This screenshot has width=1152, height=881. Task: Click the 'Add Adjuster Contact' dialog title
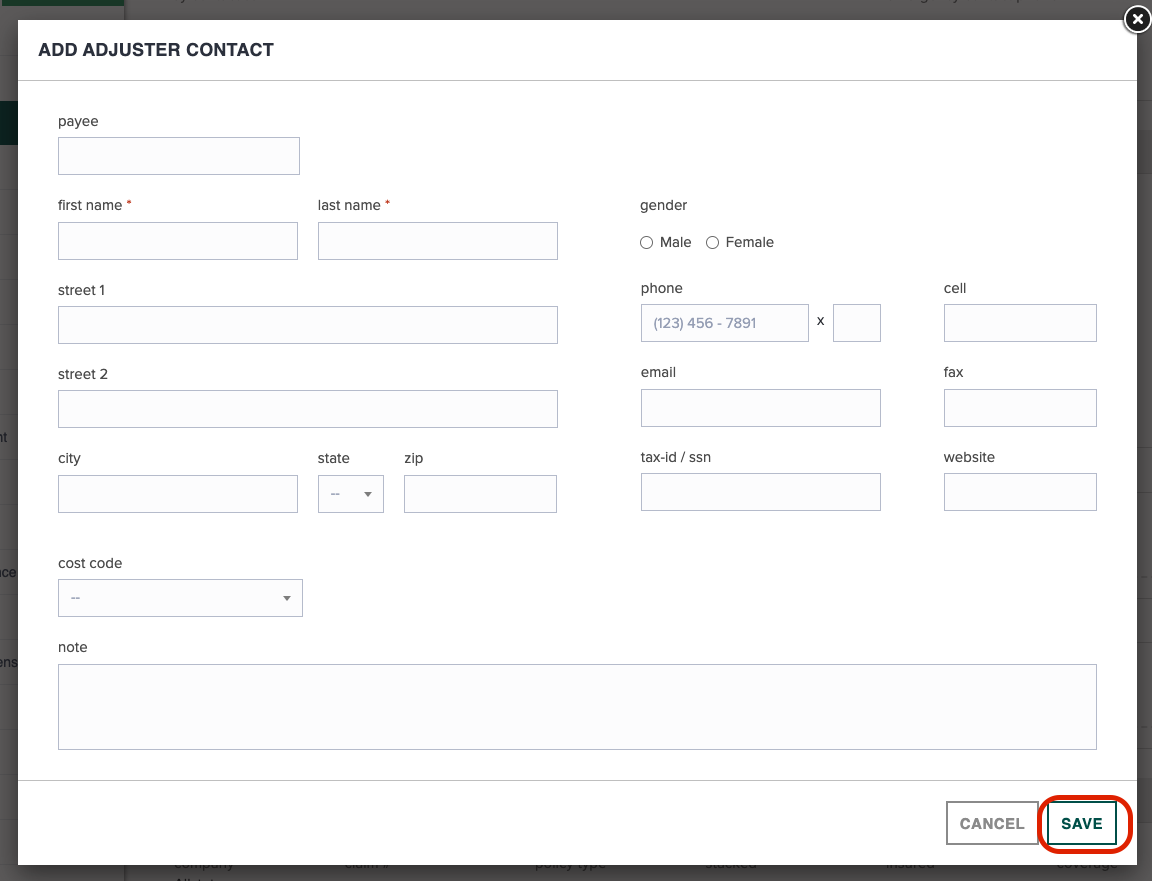point(156,50)
